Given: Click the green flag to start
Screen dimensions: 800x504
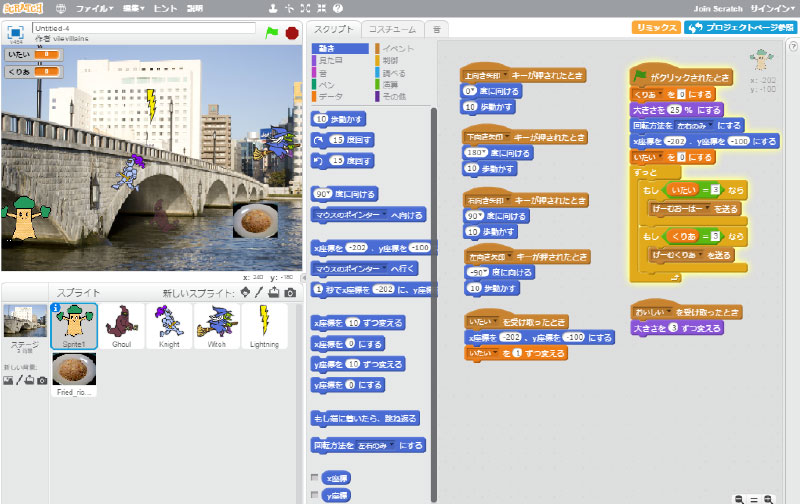Looking at the screenshot, I should tap(271, 33).
